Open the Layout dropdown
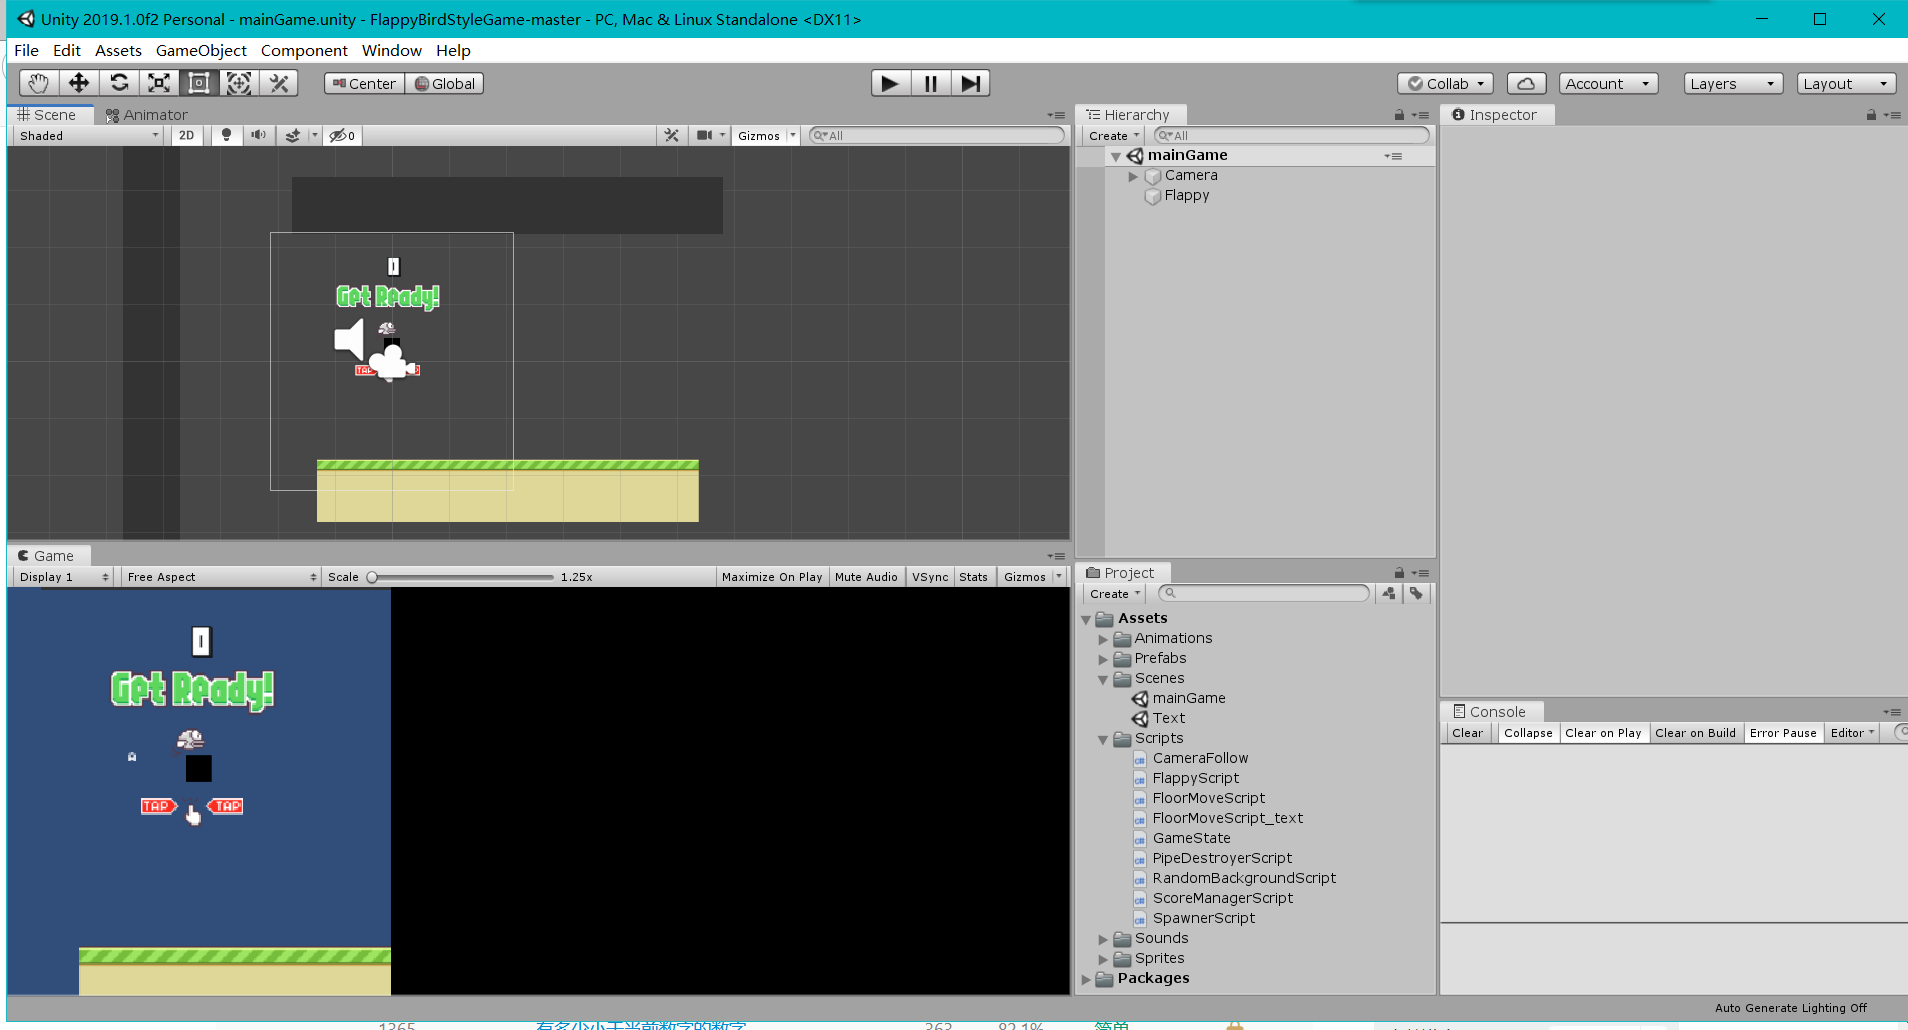The height and width of the screenshot is (1030, 1908). click(1846, 84)
